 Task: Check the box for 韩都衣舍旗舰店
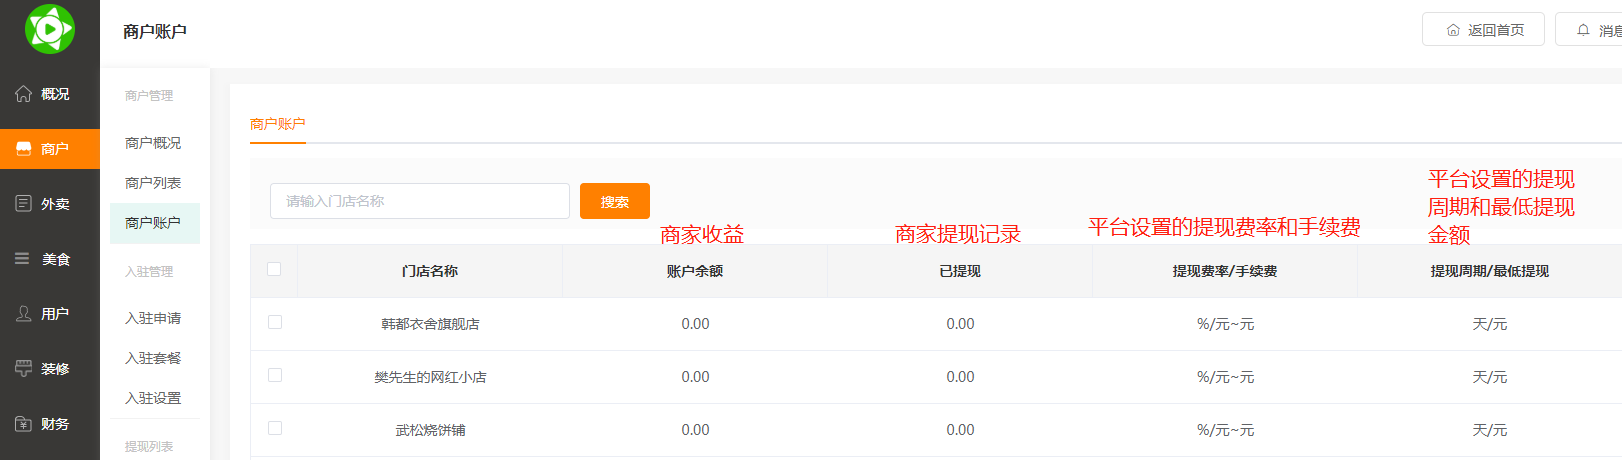click(x=275, y=322)
